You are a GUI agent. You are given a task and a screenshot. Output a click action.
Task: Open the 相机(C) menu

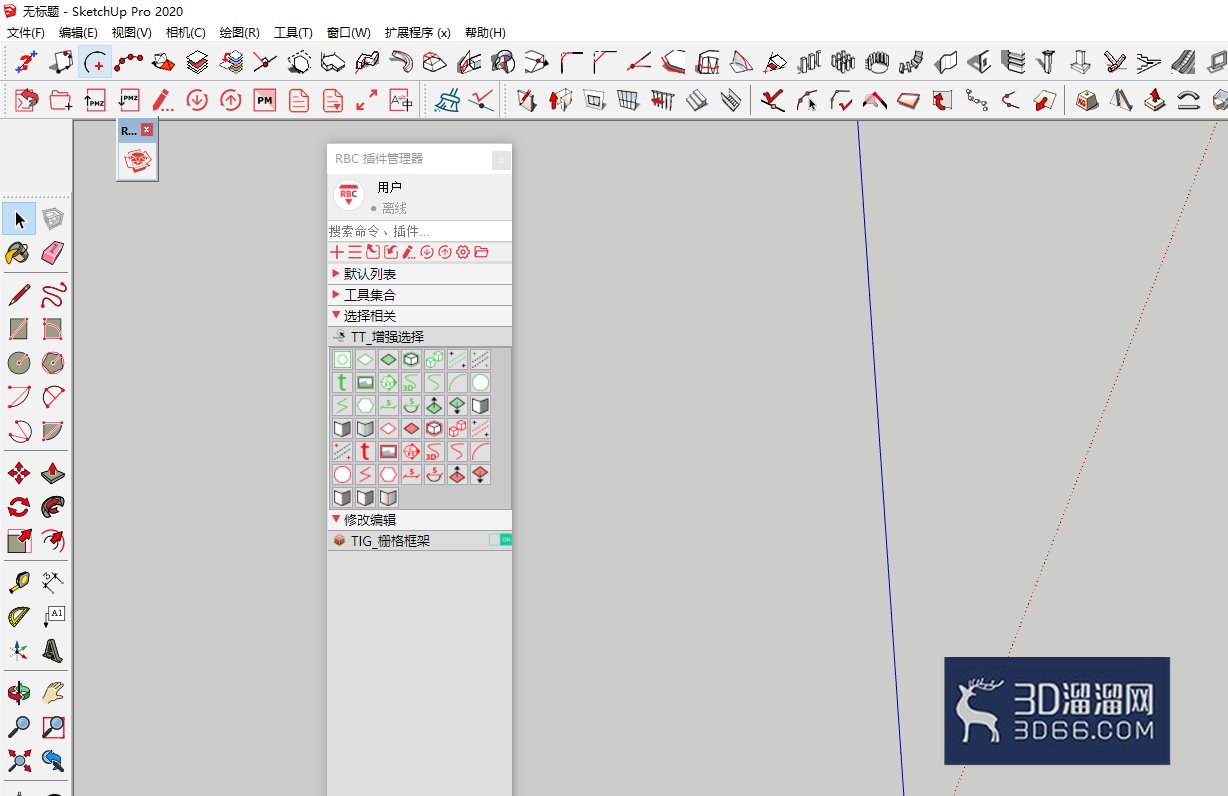[x=185, y=33]
